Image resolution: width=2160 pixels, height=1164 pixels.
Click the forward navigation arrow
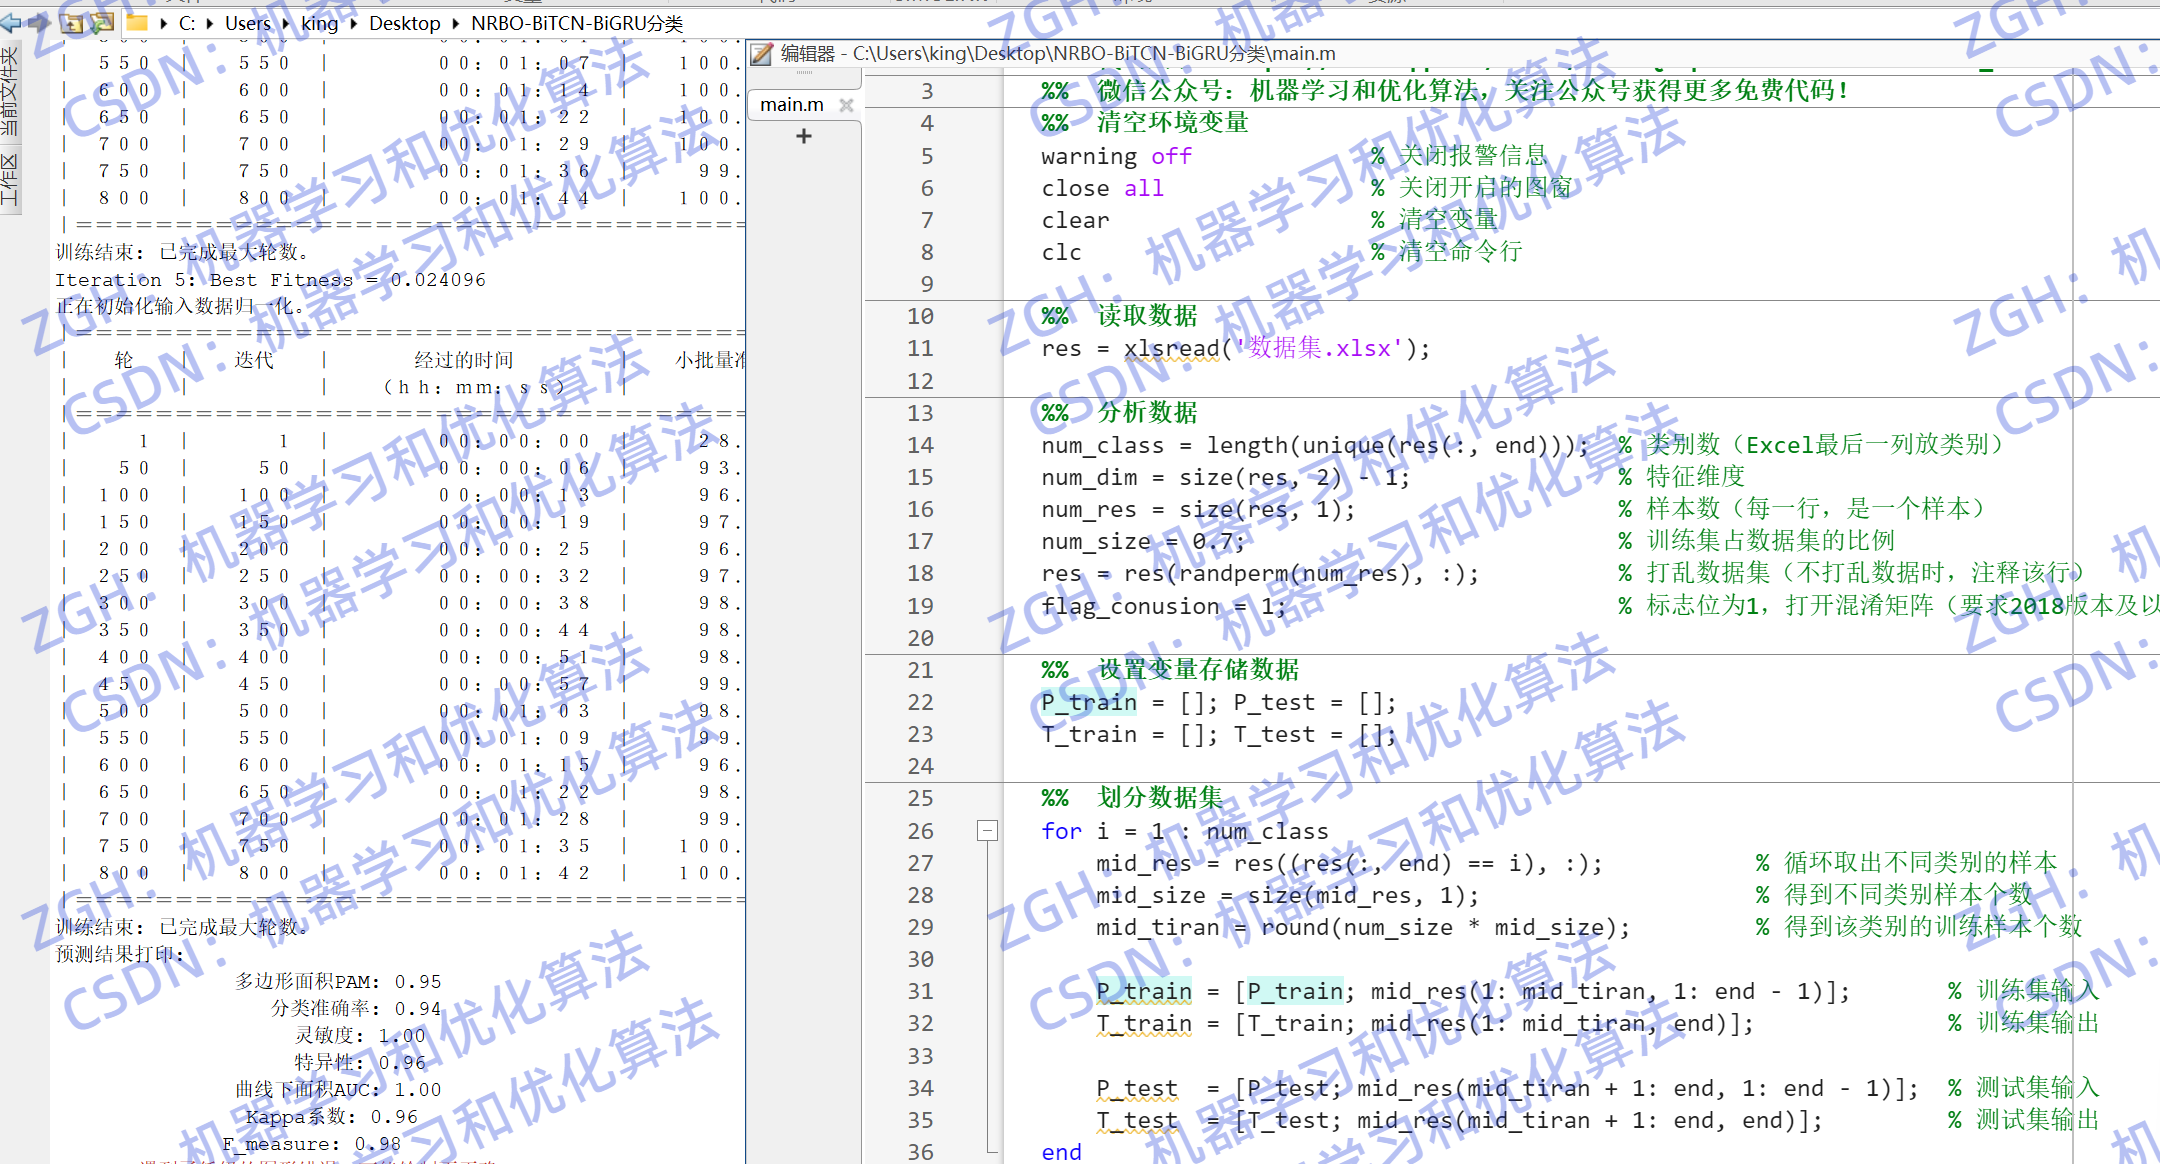[x=39, y=22]
